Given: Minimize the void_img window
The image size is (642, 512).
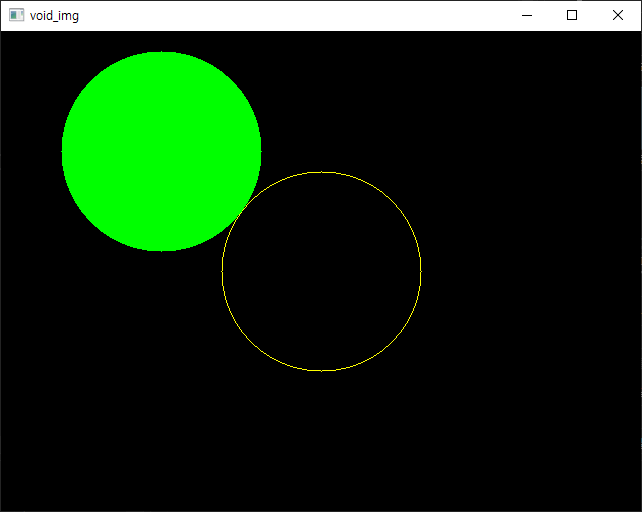Looking at the screenshot, I should pos(527,16).
